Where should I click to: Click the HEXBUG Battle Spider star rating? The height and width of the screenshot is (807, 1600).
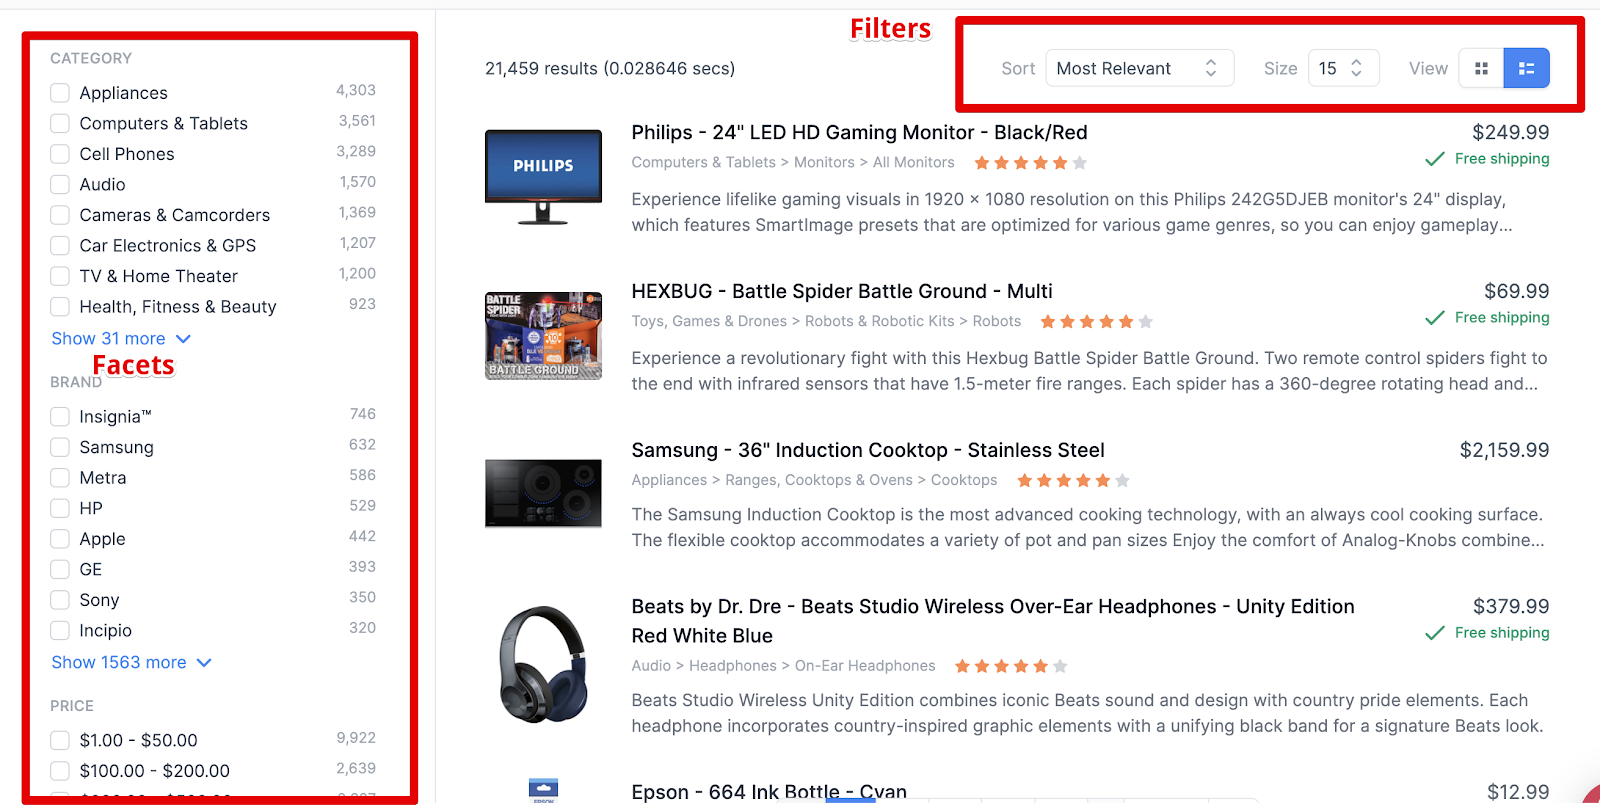(x=1097, y=322)
